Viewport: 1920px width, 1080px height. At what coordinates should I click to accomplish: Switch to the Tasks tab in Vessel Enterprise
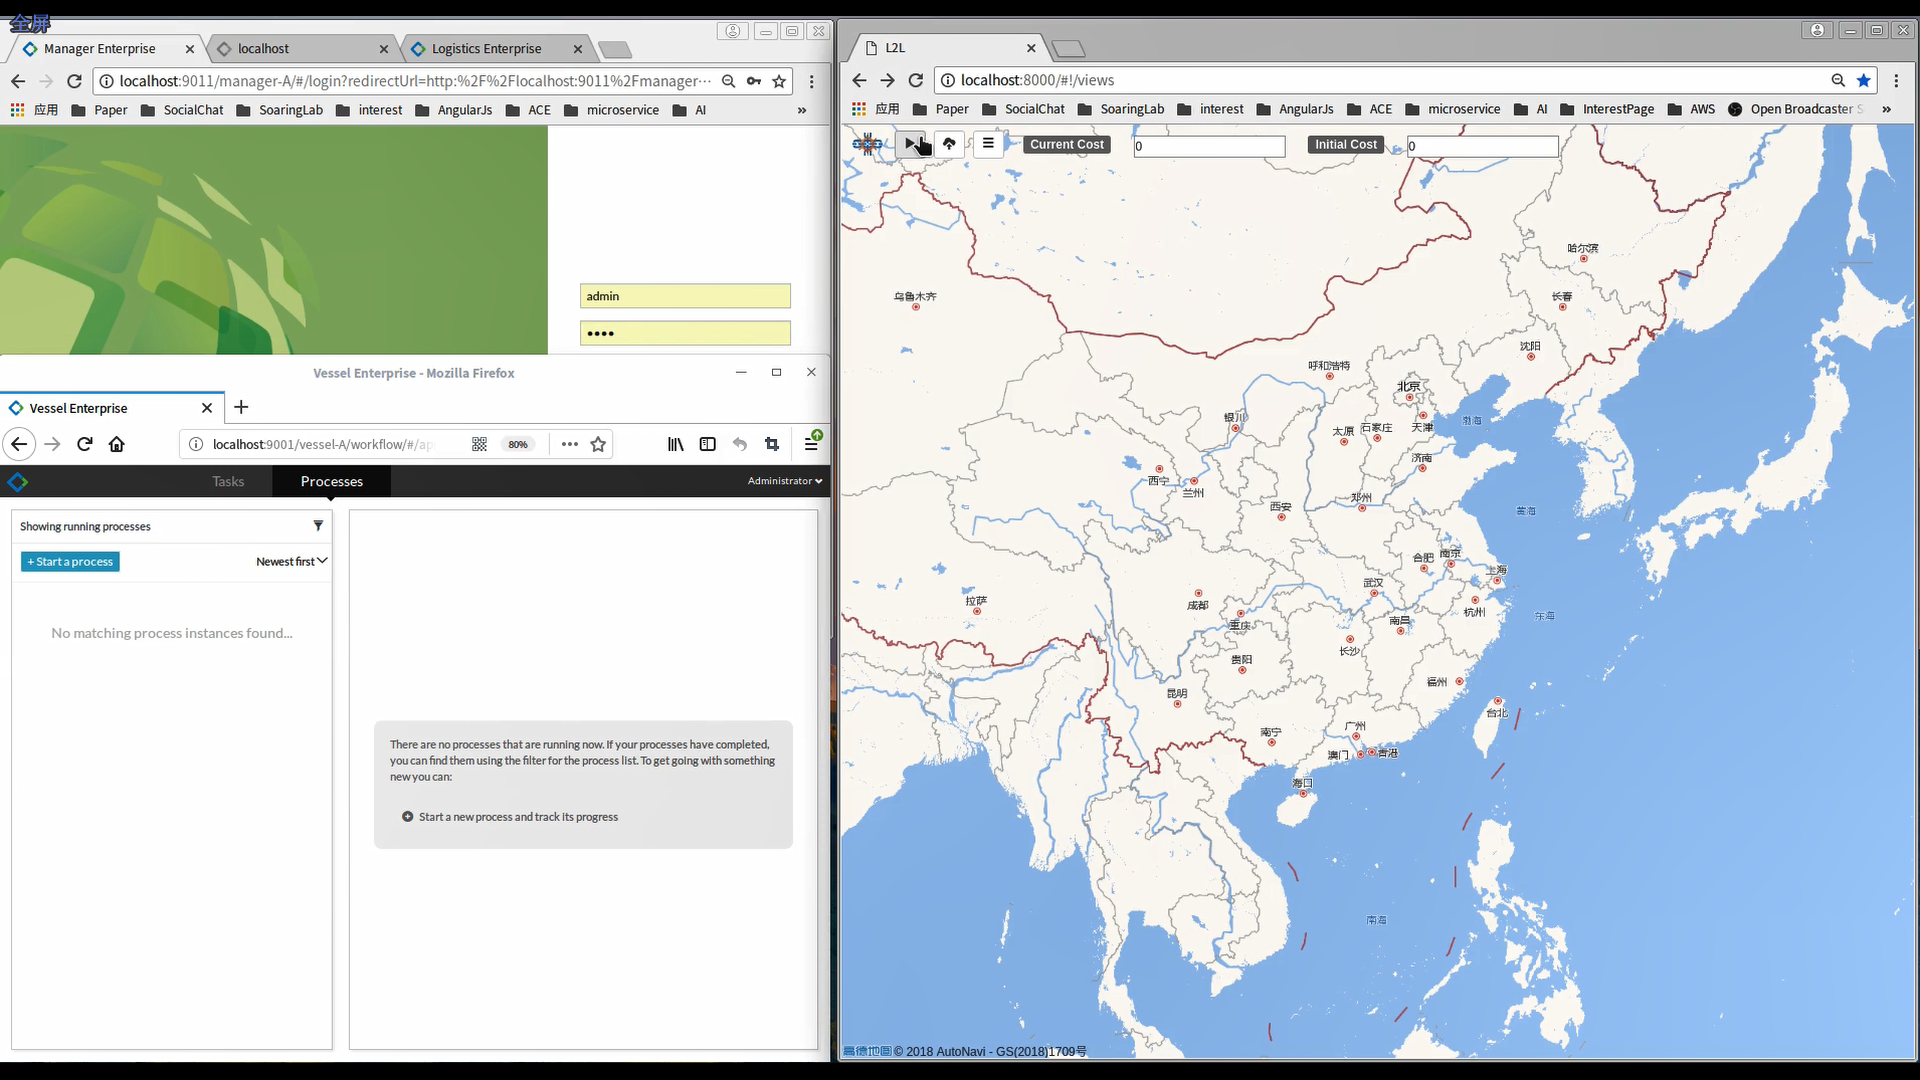(x=228, y=481)
